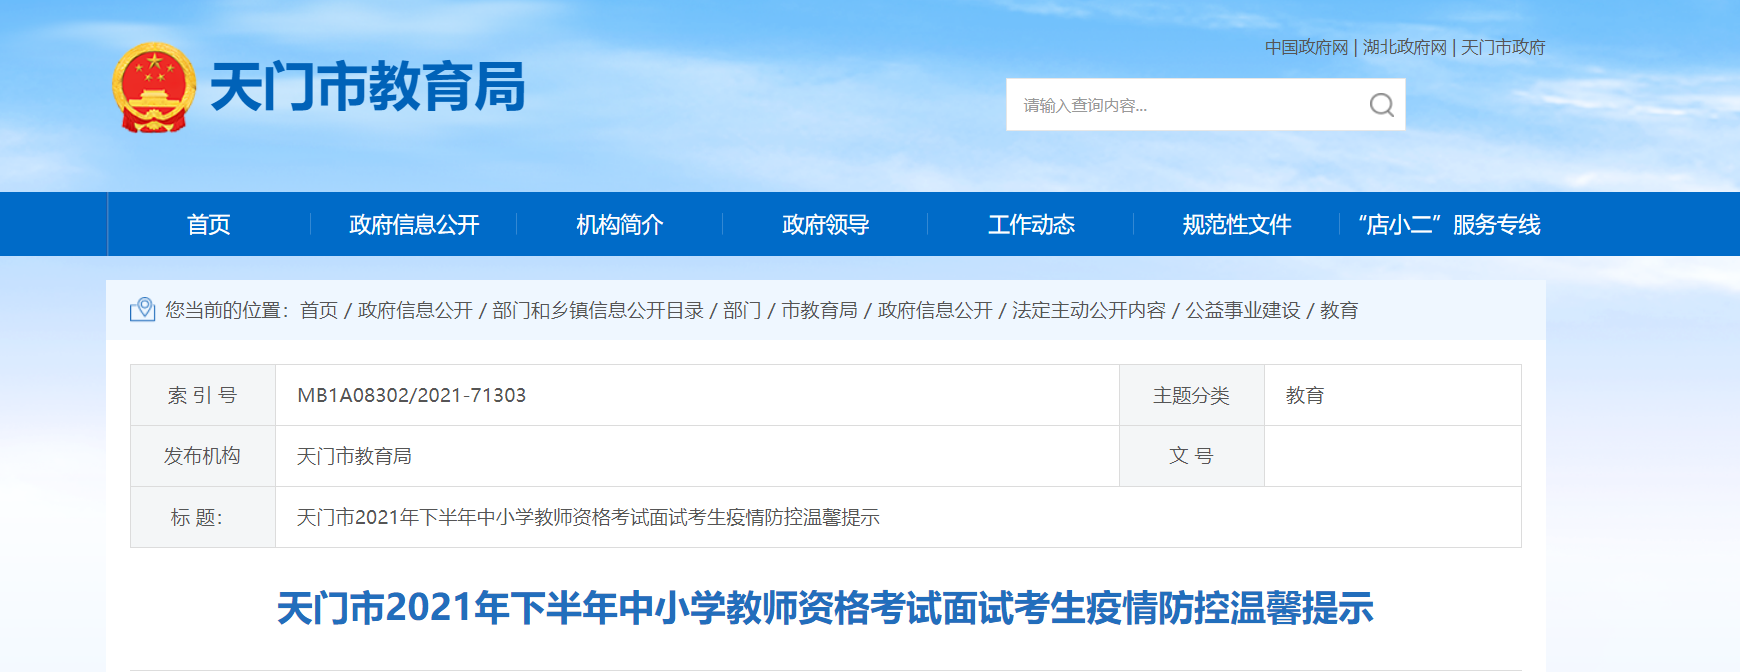This screenshot has height=672, width=1740.
Task: Click the 主题分类 table label
Action: click(x=1191, y=395)
